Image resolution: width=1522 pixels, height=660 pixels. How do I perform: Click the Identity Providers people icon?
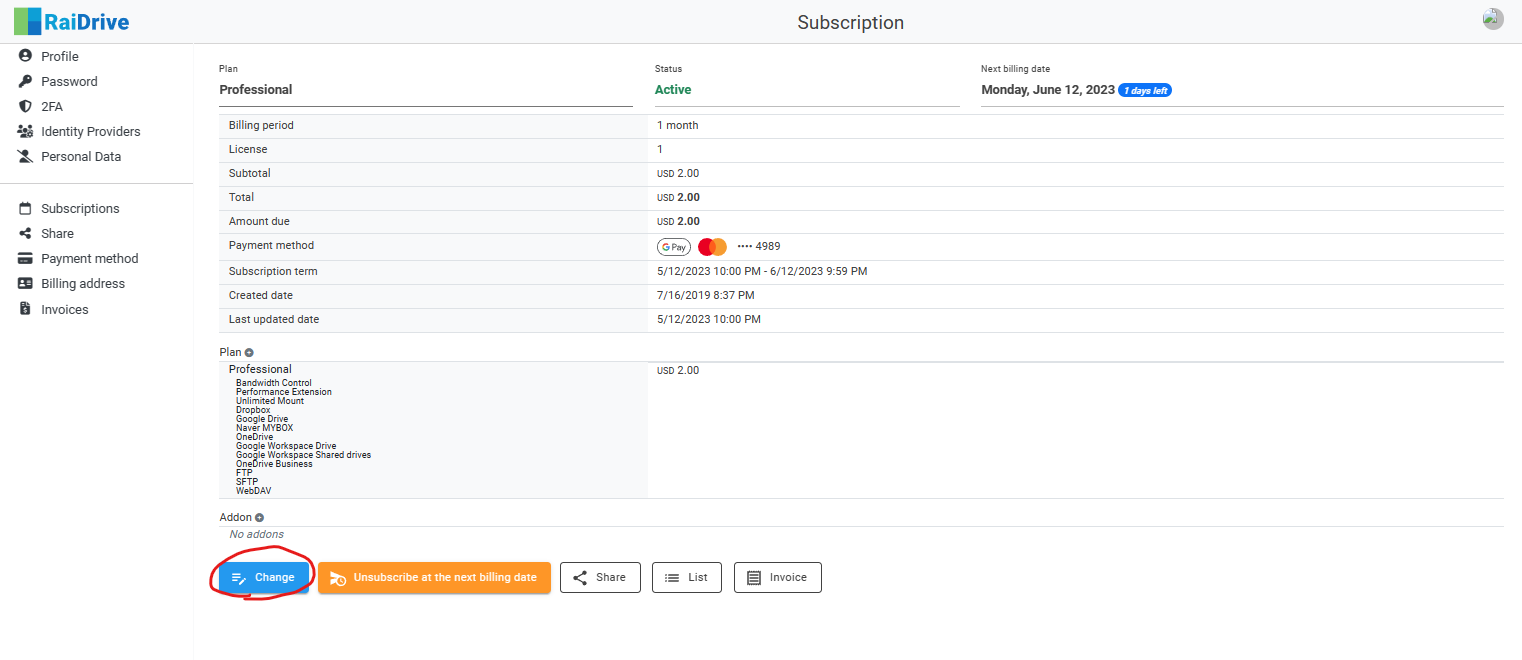point(25,131)
